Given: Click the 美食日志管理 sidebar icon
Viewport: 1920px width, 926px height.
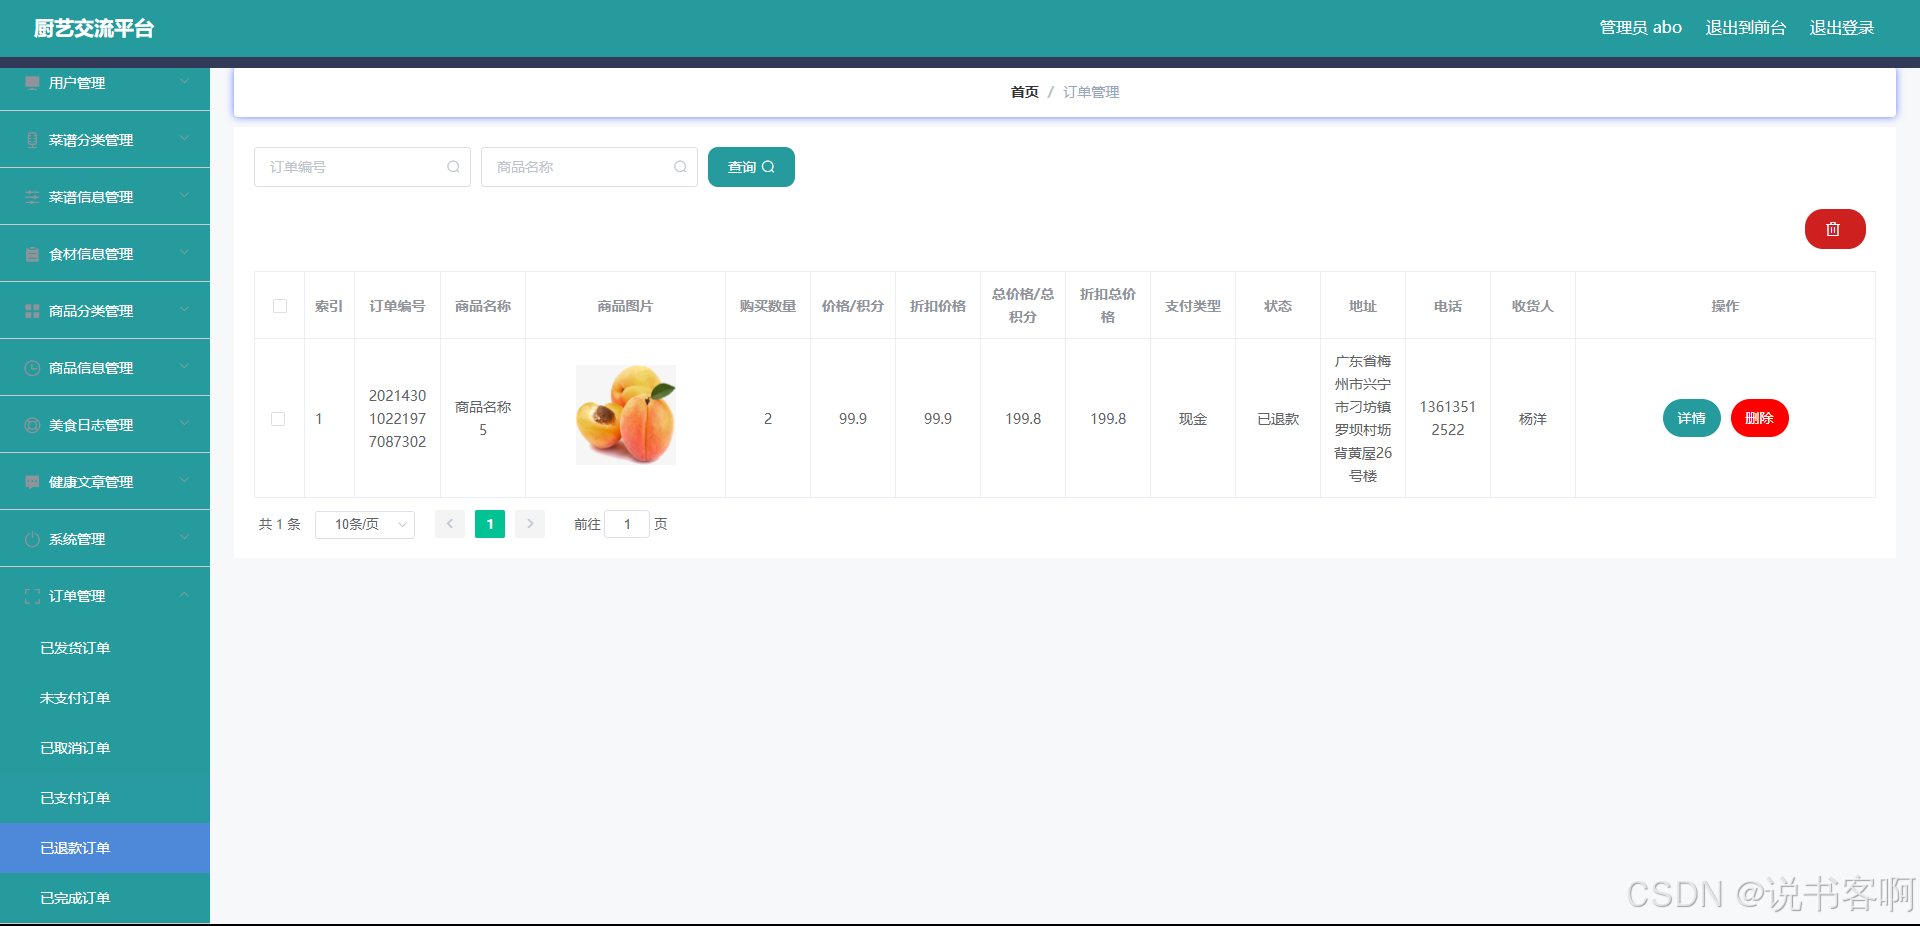Looking at the screenshot, I should [x=31, y=424].
